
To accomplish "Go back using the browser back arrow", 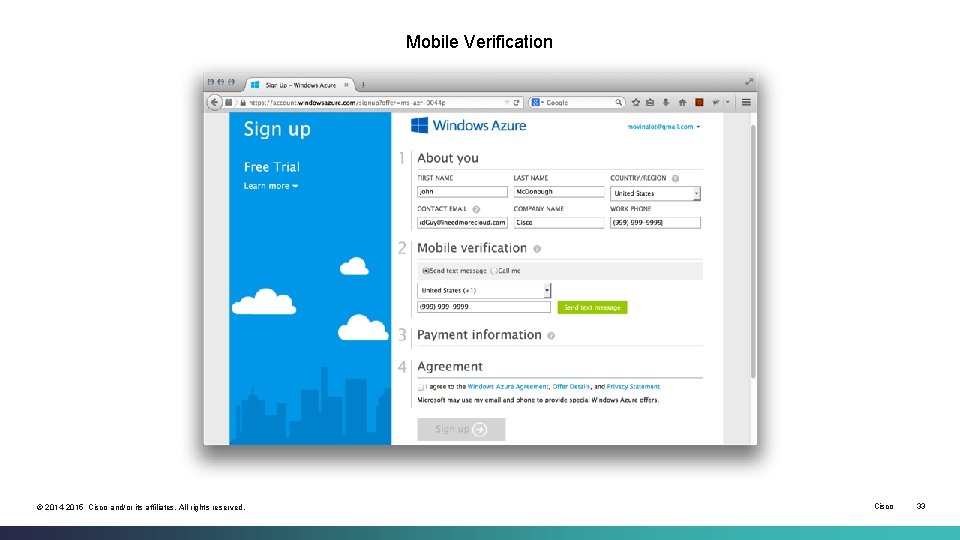I will point(214,102).
